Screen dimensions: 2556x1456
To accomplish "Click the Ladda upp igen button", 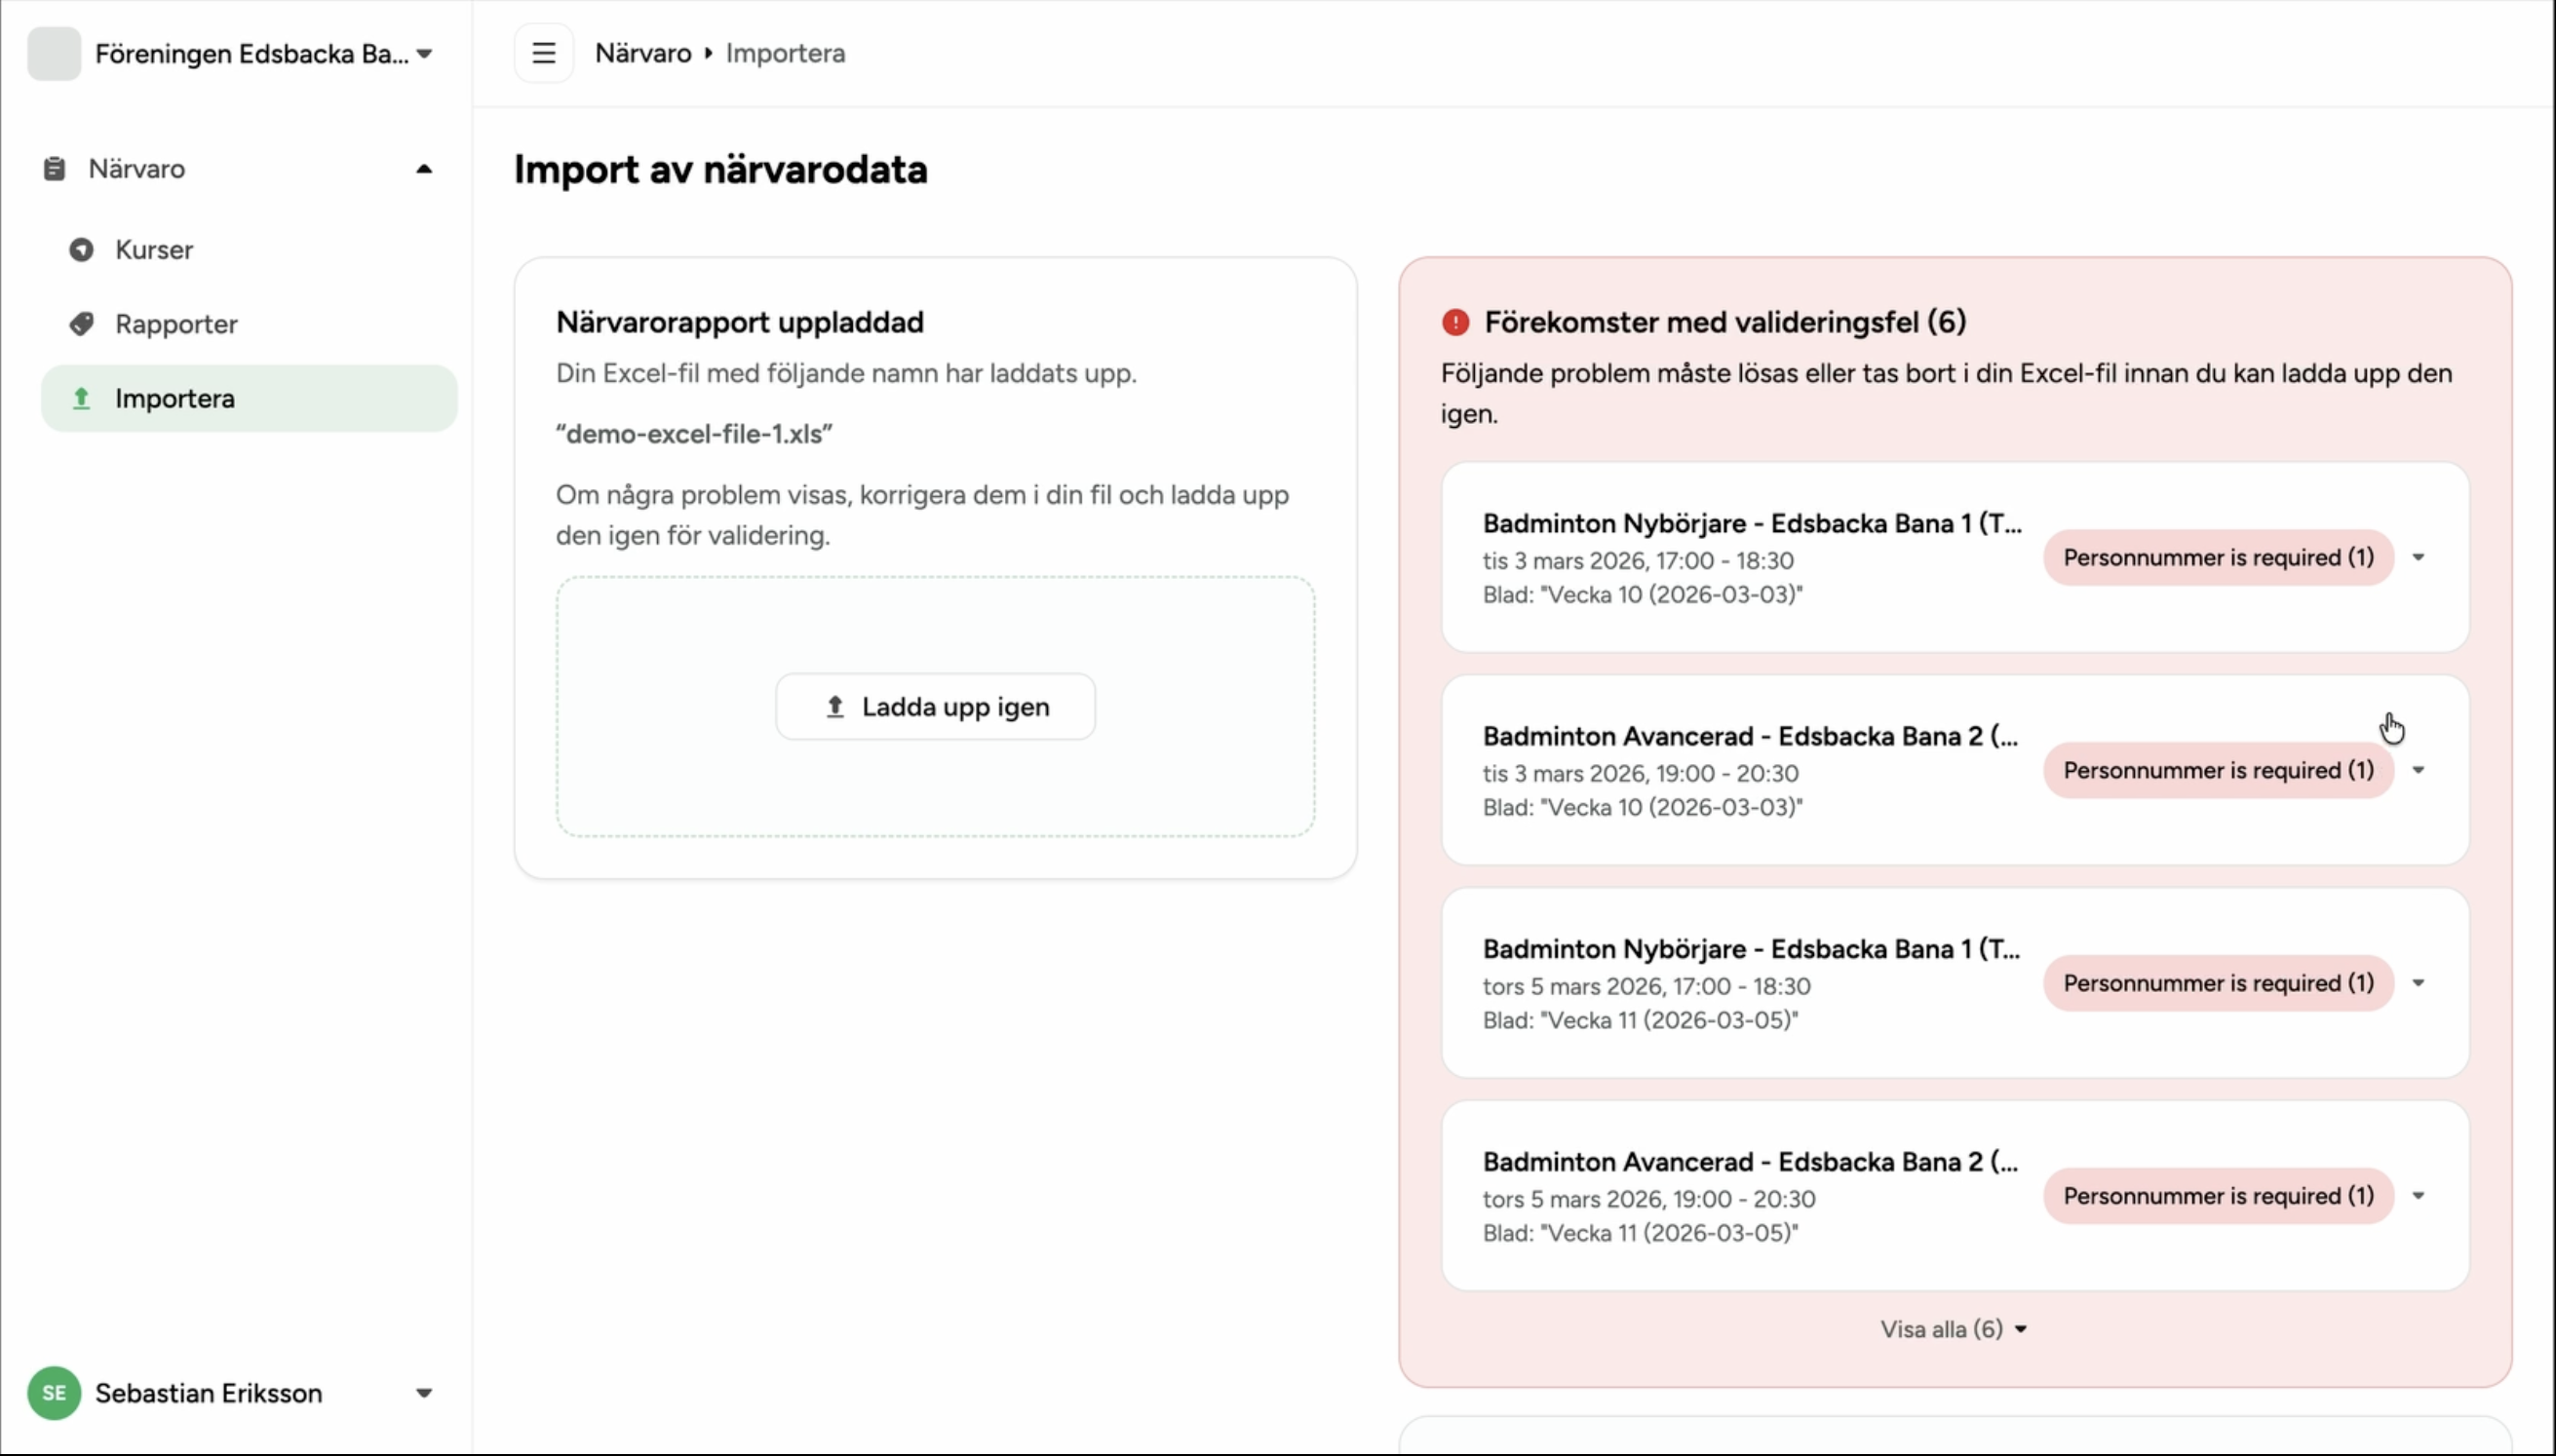I will [x=935, y=707].
